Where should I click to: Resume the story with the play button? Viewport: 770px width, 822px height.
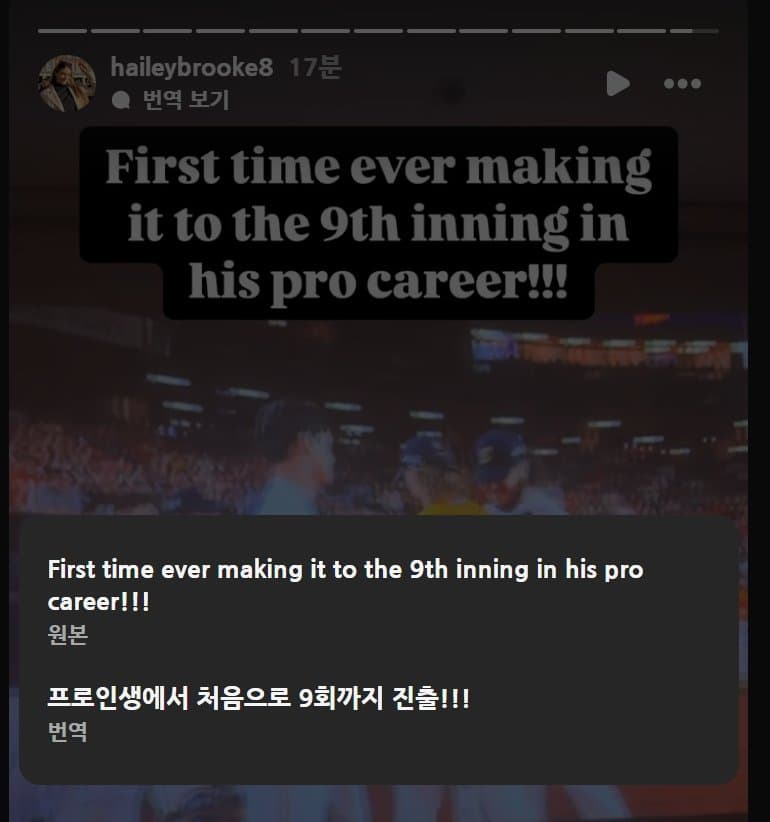618,83
